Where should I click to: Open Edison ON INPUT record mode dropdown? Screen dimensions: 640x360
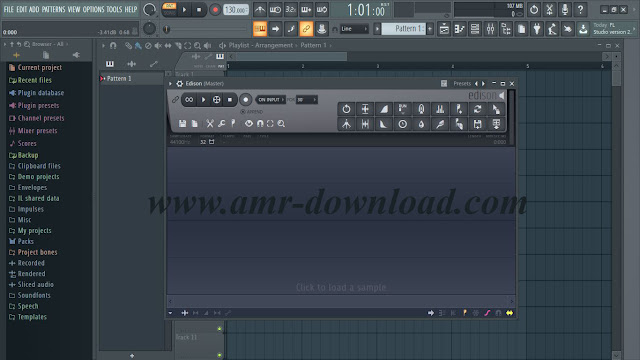[x=270, y=100]
